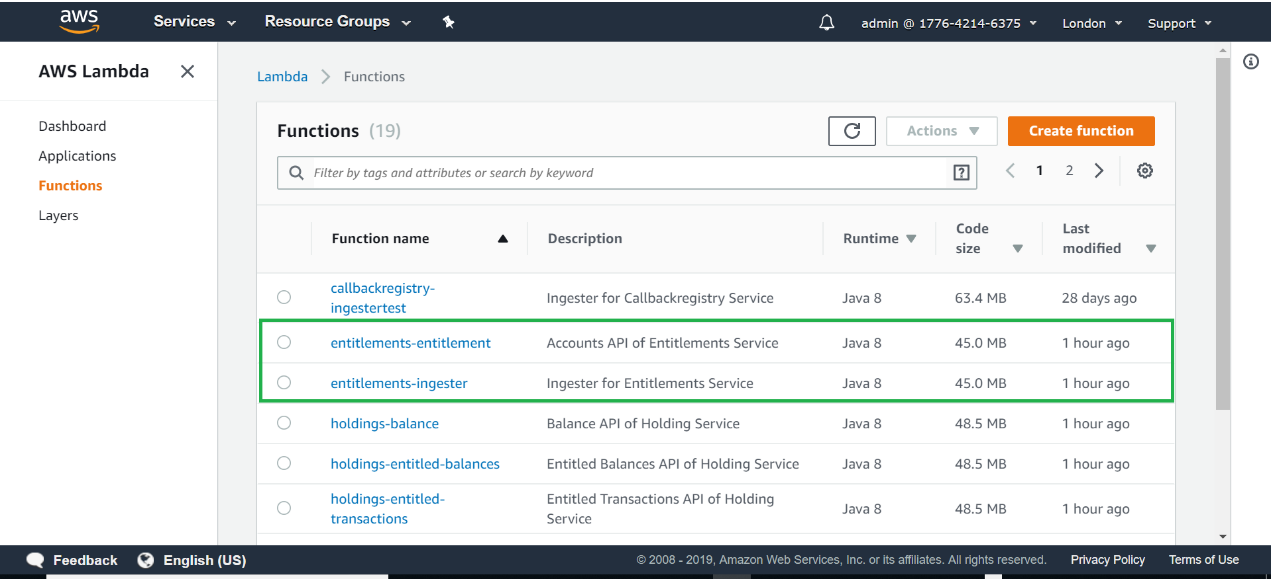1271x579 pixels.
Task: Open the info panel icon
Action: tap(1250, 62)
